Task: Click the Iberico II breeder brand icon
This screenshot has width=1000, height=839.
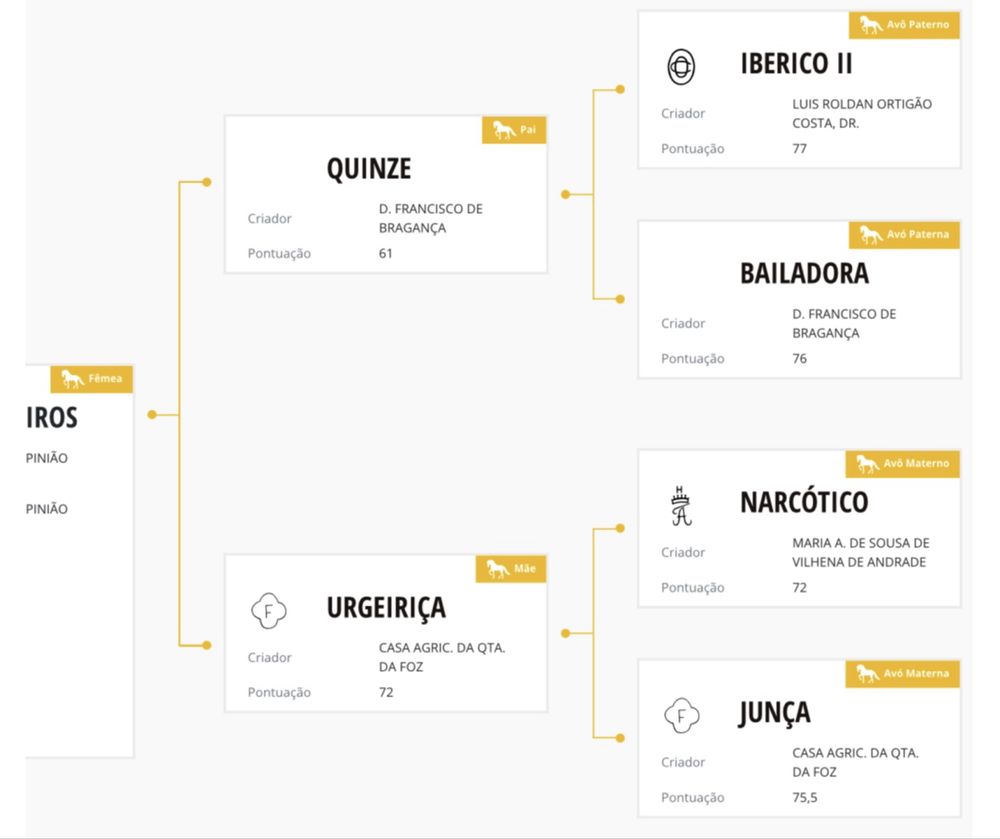Action: click(x=681, y=66)
